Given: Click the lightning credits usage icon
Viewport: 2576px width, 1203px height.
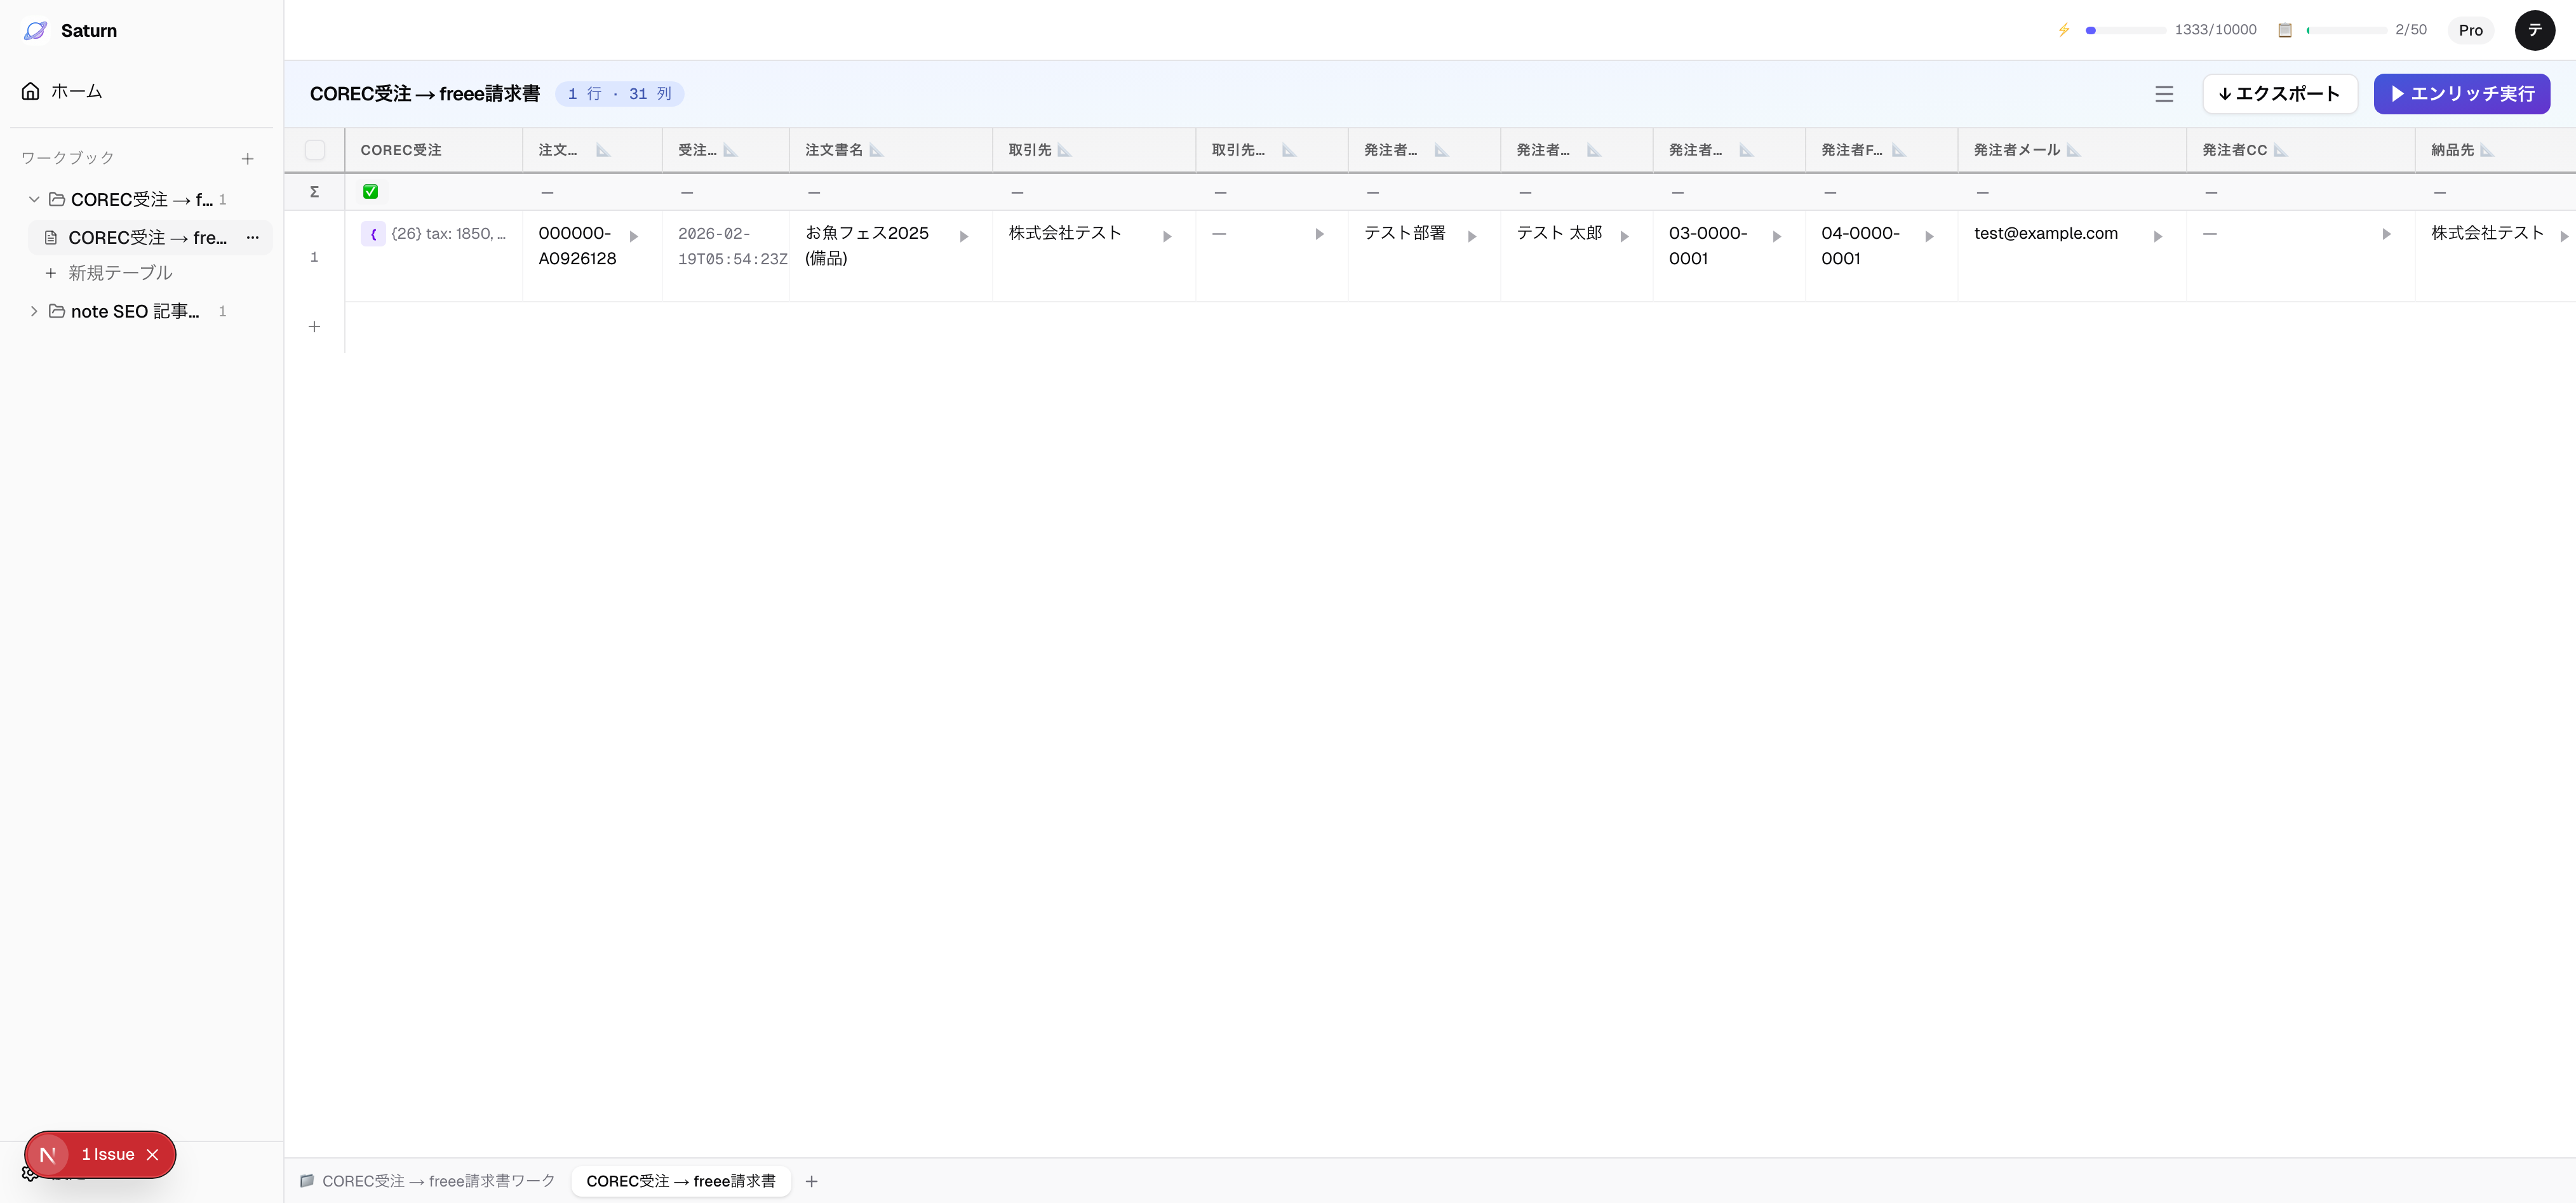Looking at the screenshot, I should pyautogui.click(x=2063, y=30).
